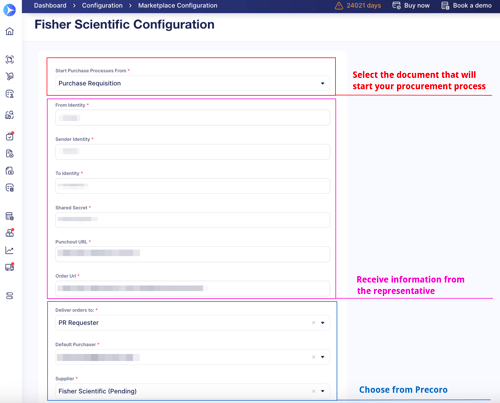The image size is (500, 403).
Task: Click the trial days warning triangle icon
Action: tap(339, 6)
